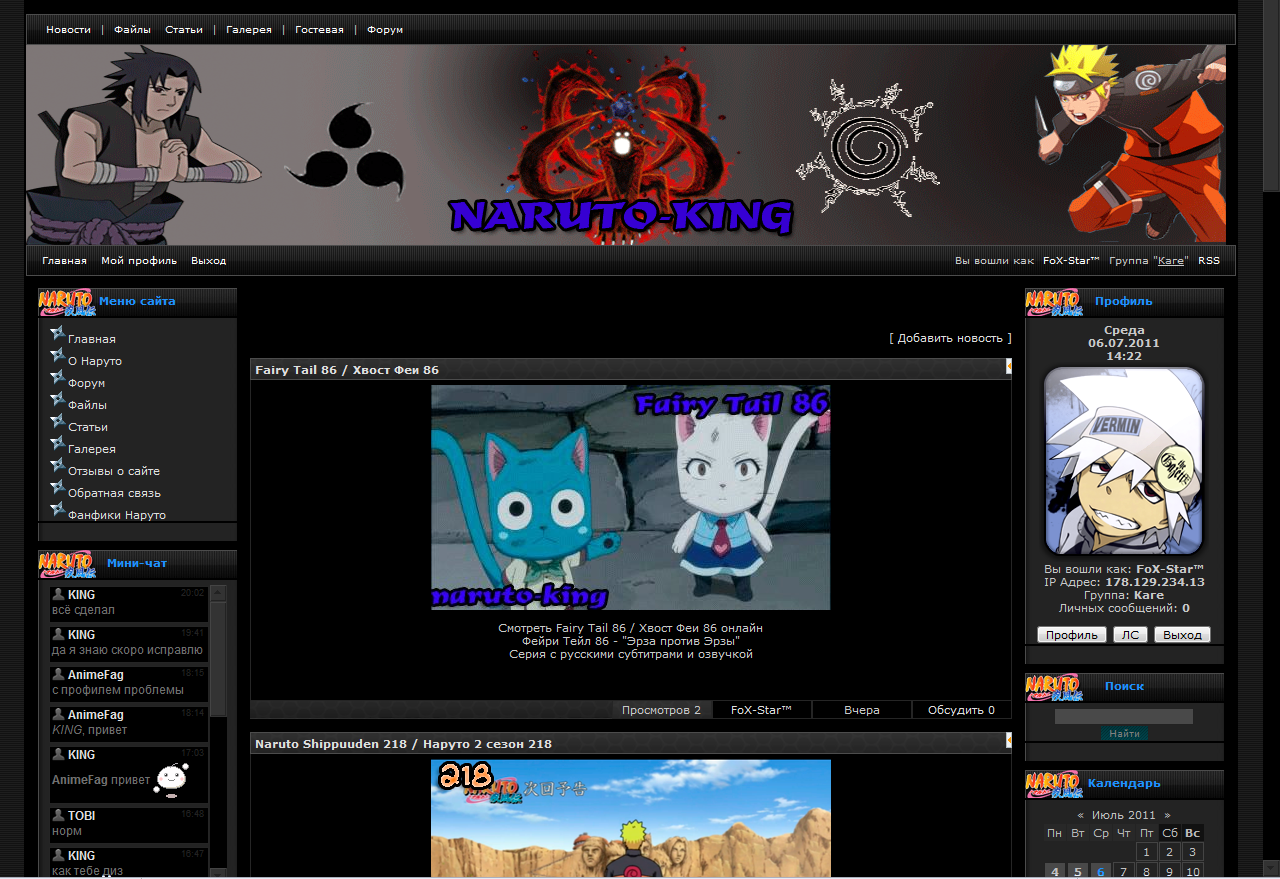
Task: Focus the search input field
Action: click(x=1124, y=717)
